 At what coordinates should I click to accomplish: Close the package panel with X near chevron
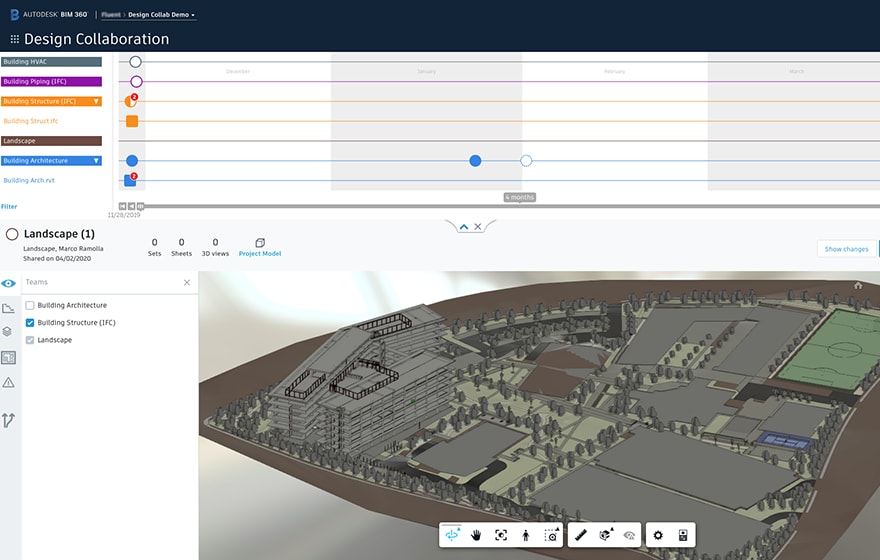tap(478, 227)
